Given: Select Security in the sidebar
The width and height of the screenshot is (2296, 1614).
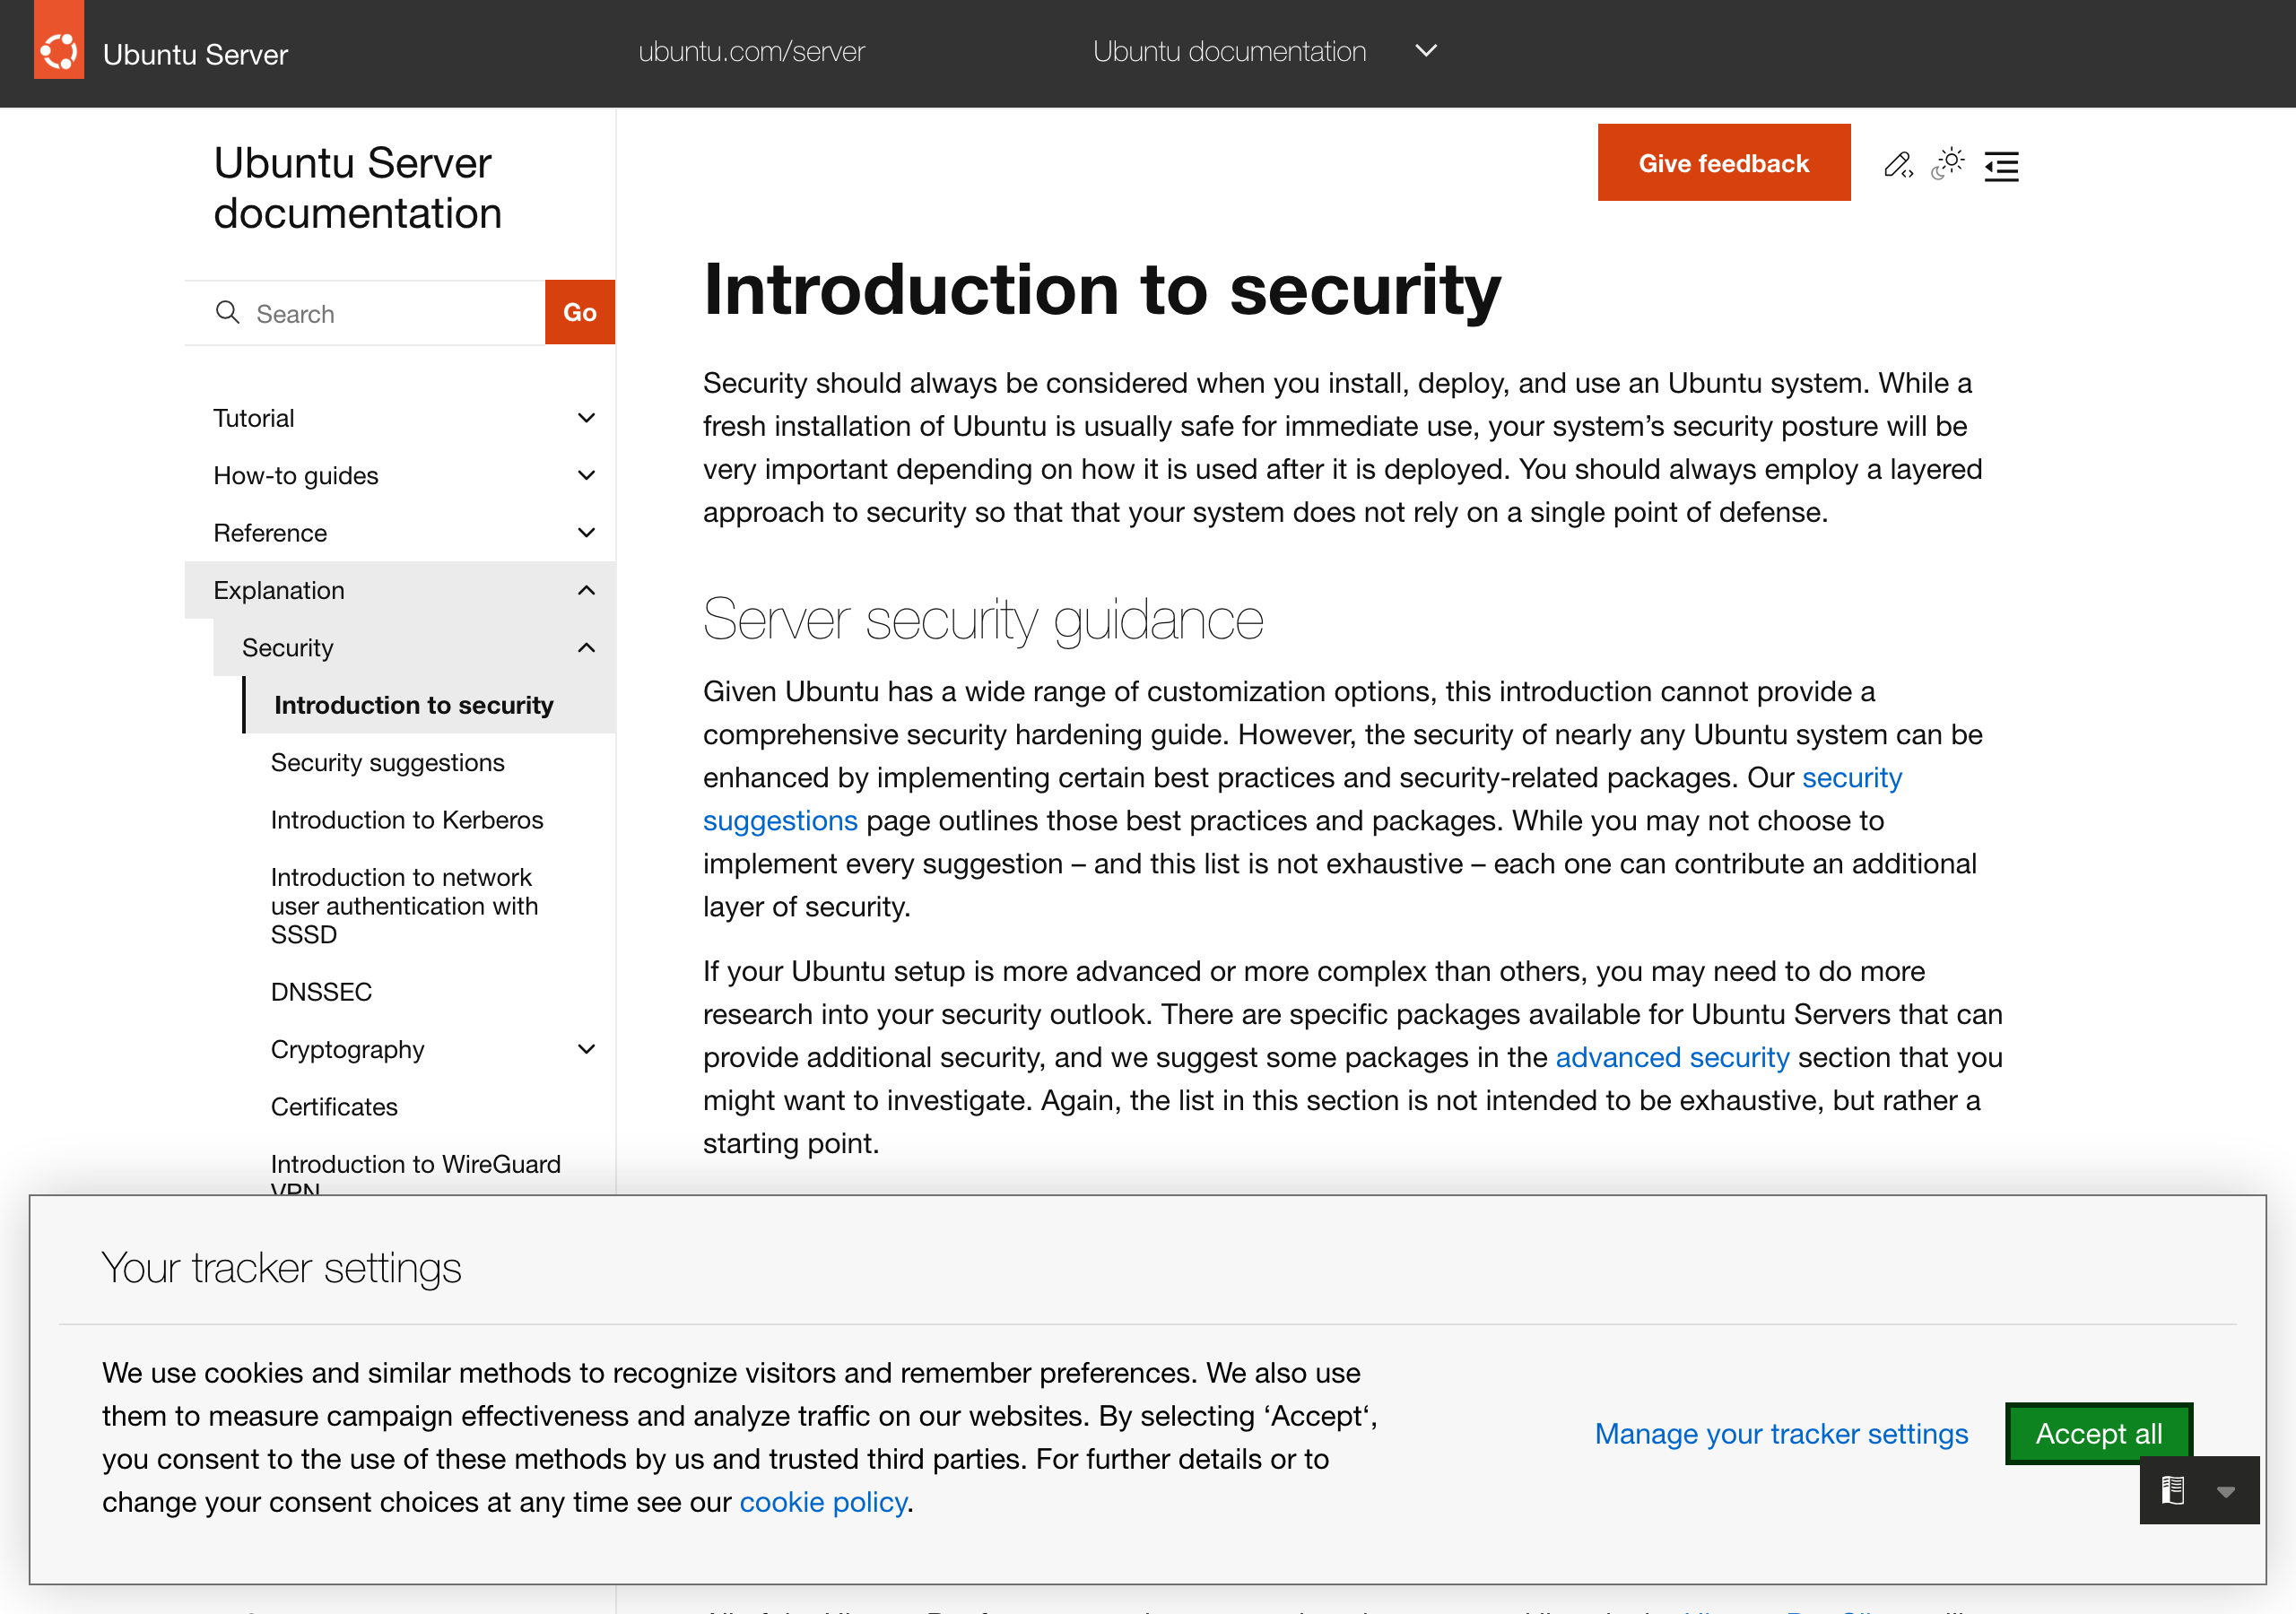Looking at the screenshot, I should [288, 647].
